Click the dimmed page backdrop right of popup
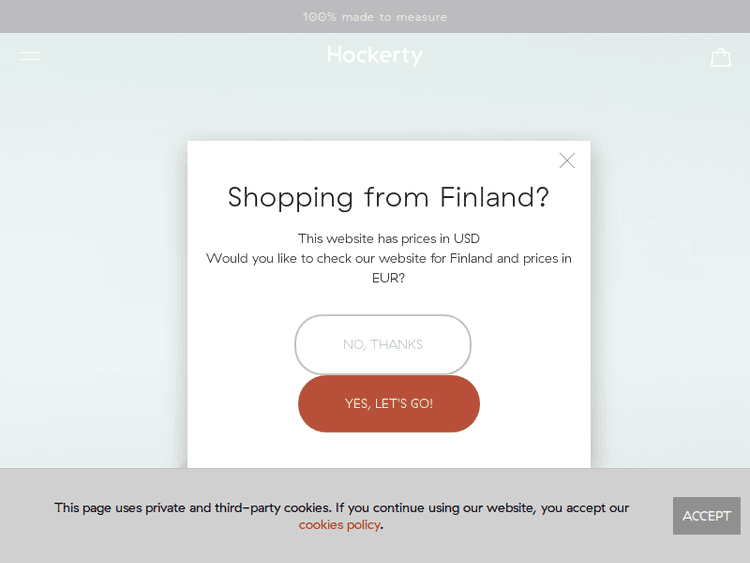 (670, 300)
